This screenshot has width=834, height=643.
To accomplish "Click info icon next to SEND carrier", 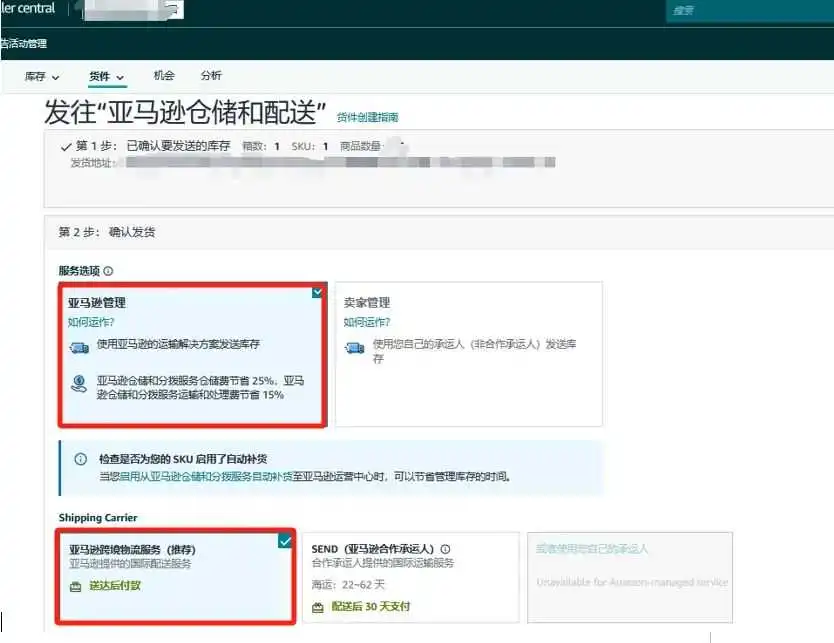I will 446,549.
